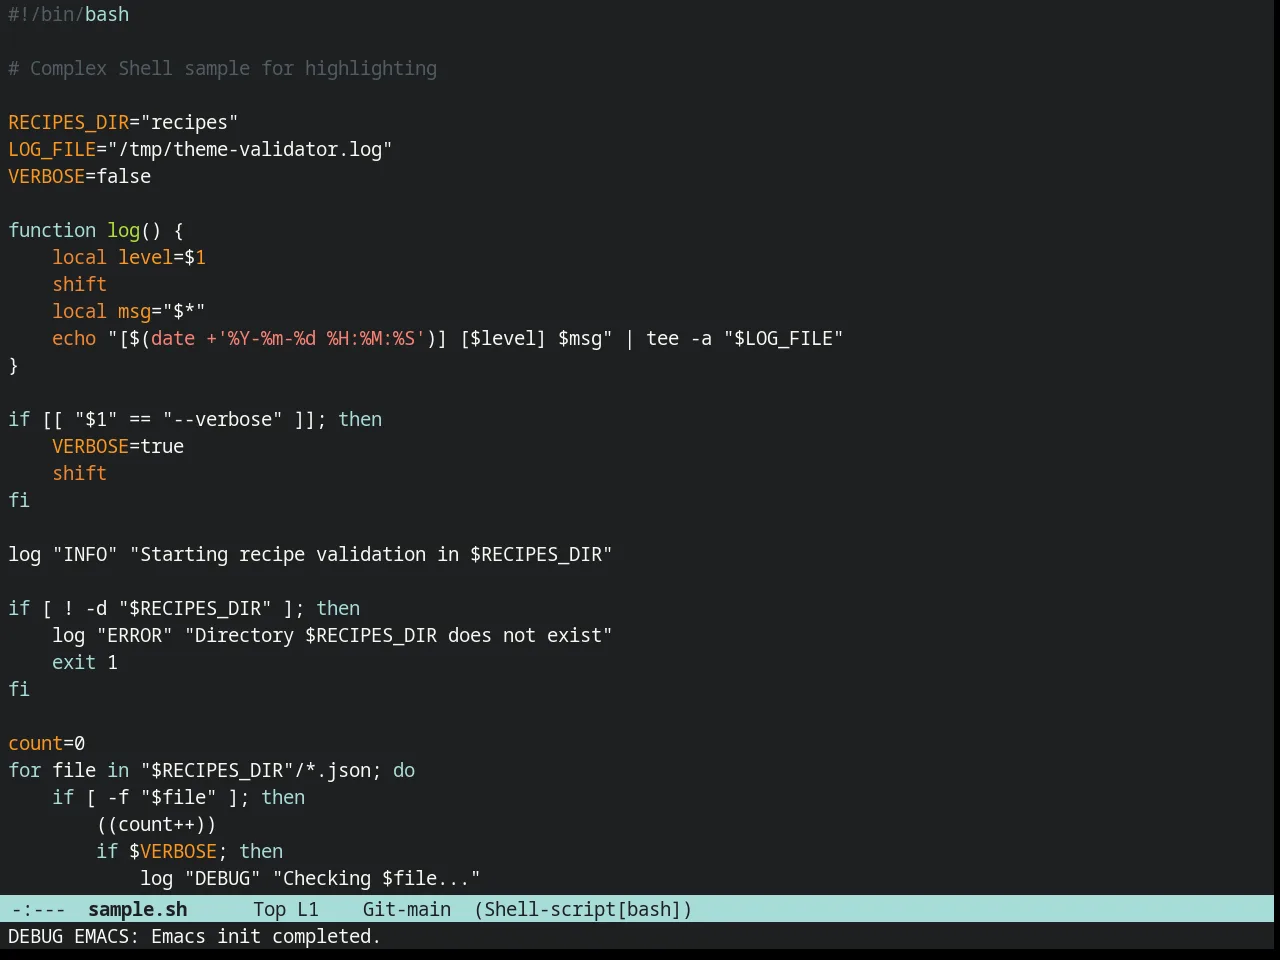
Task: Click the VERBOSE=false line
Action: [80, 176]
